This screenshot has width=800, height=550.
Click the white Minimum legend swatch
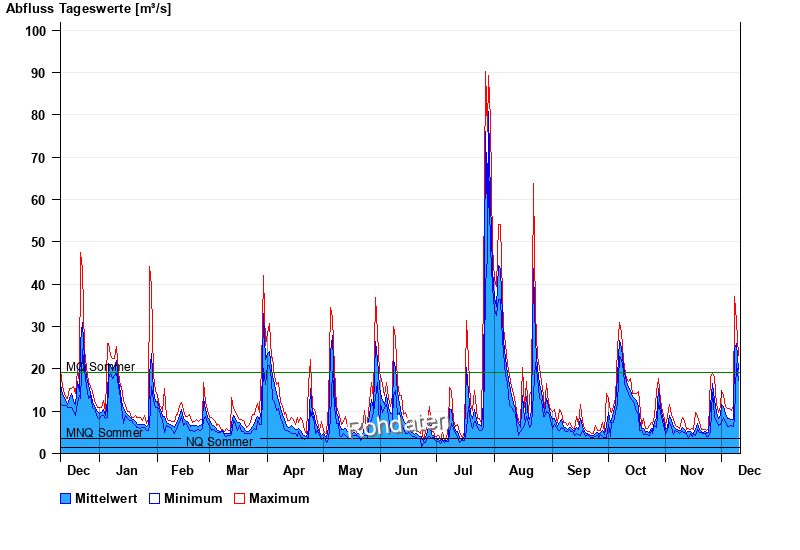click(x=154, y=498)
